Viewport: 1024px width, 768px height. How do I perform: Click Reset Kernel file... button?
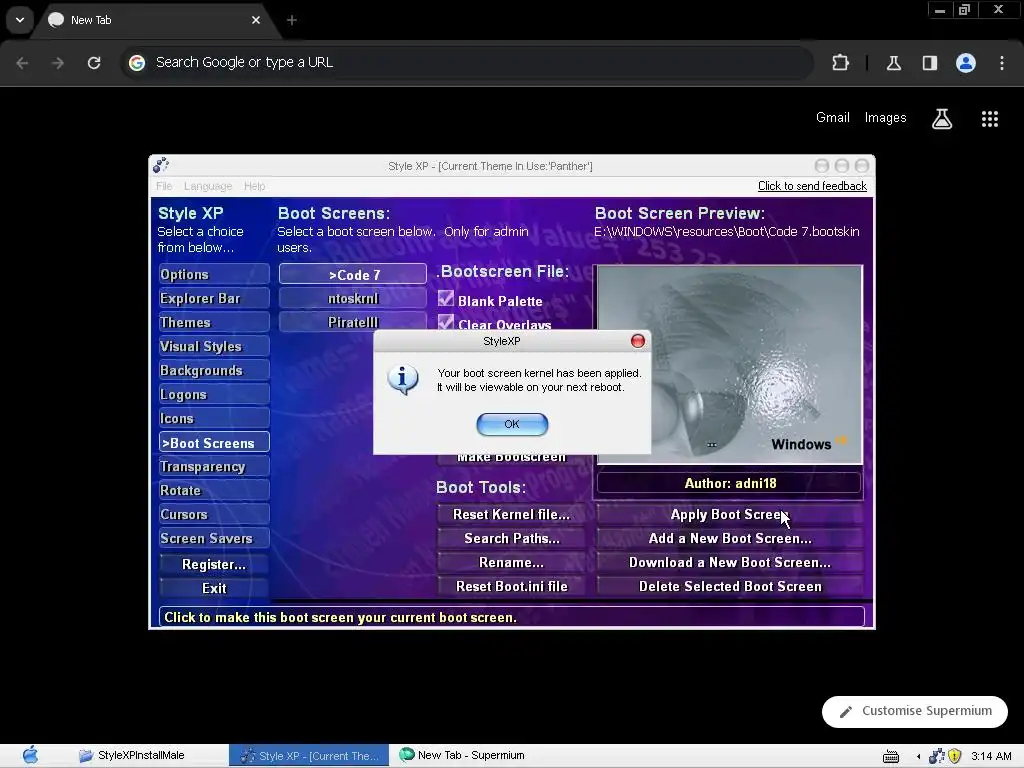click(511, 515)
